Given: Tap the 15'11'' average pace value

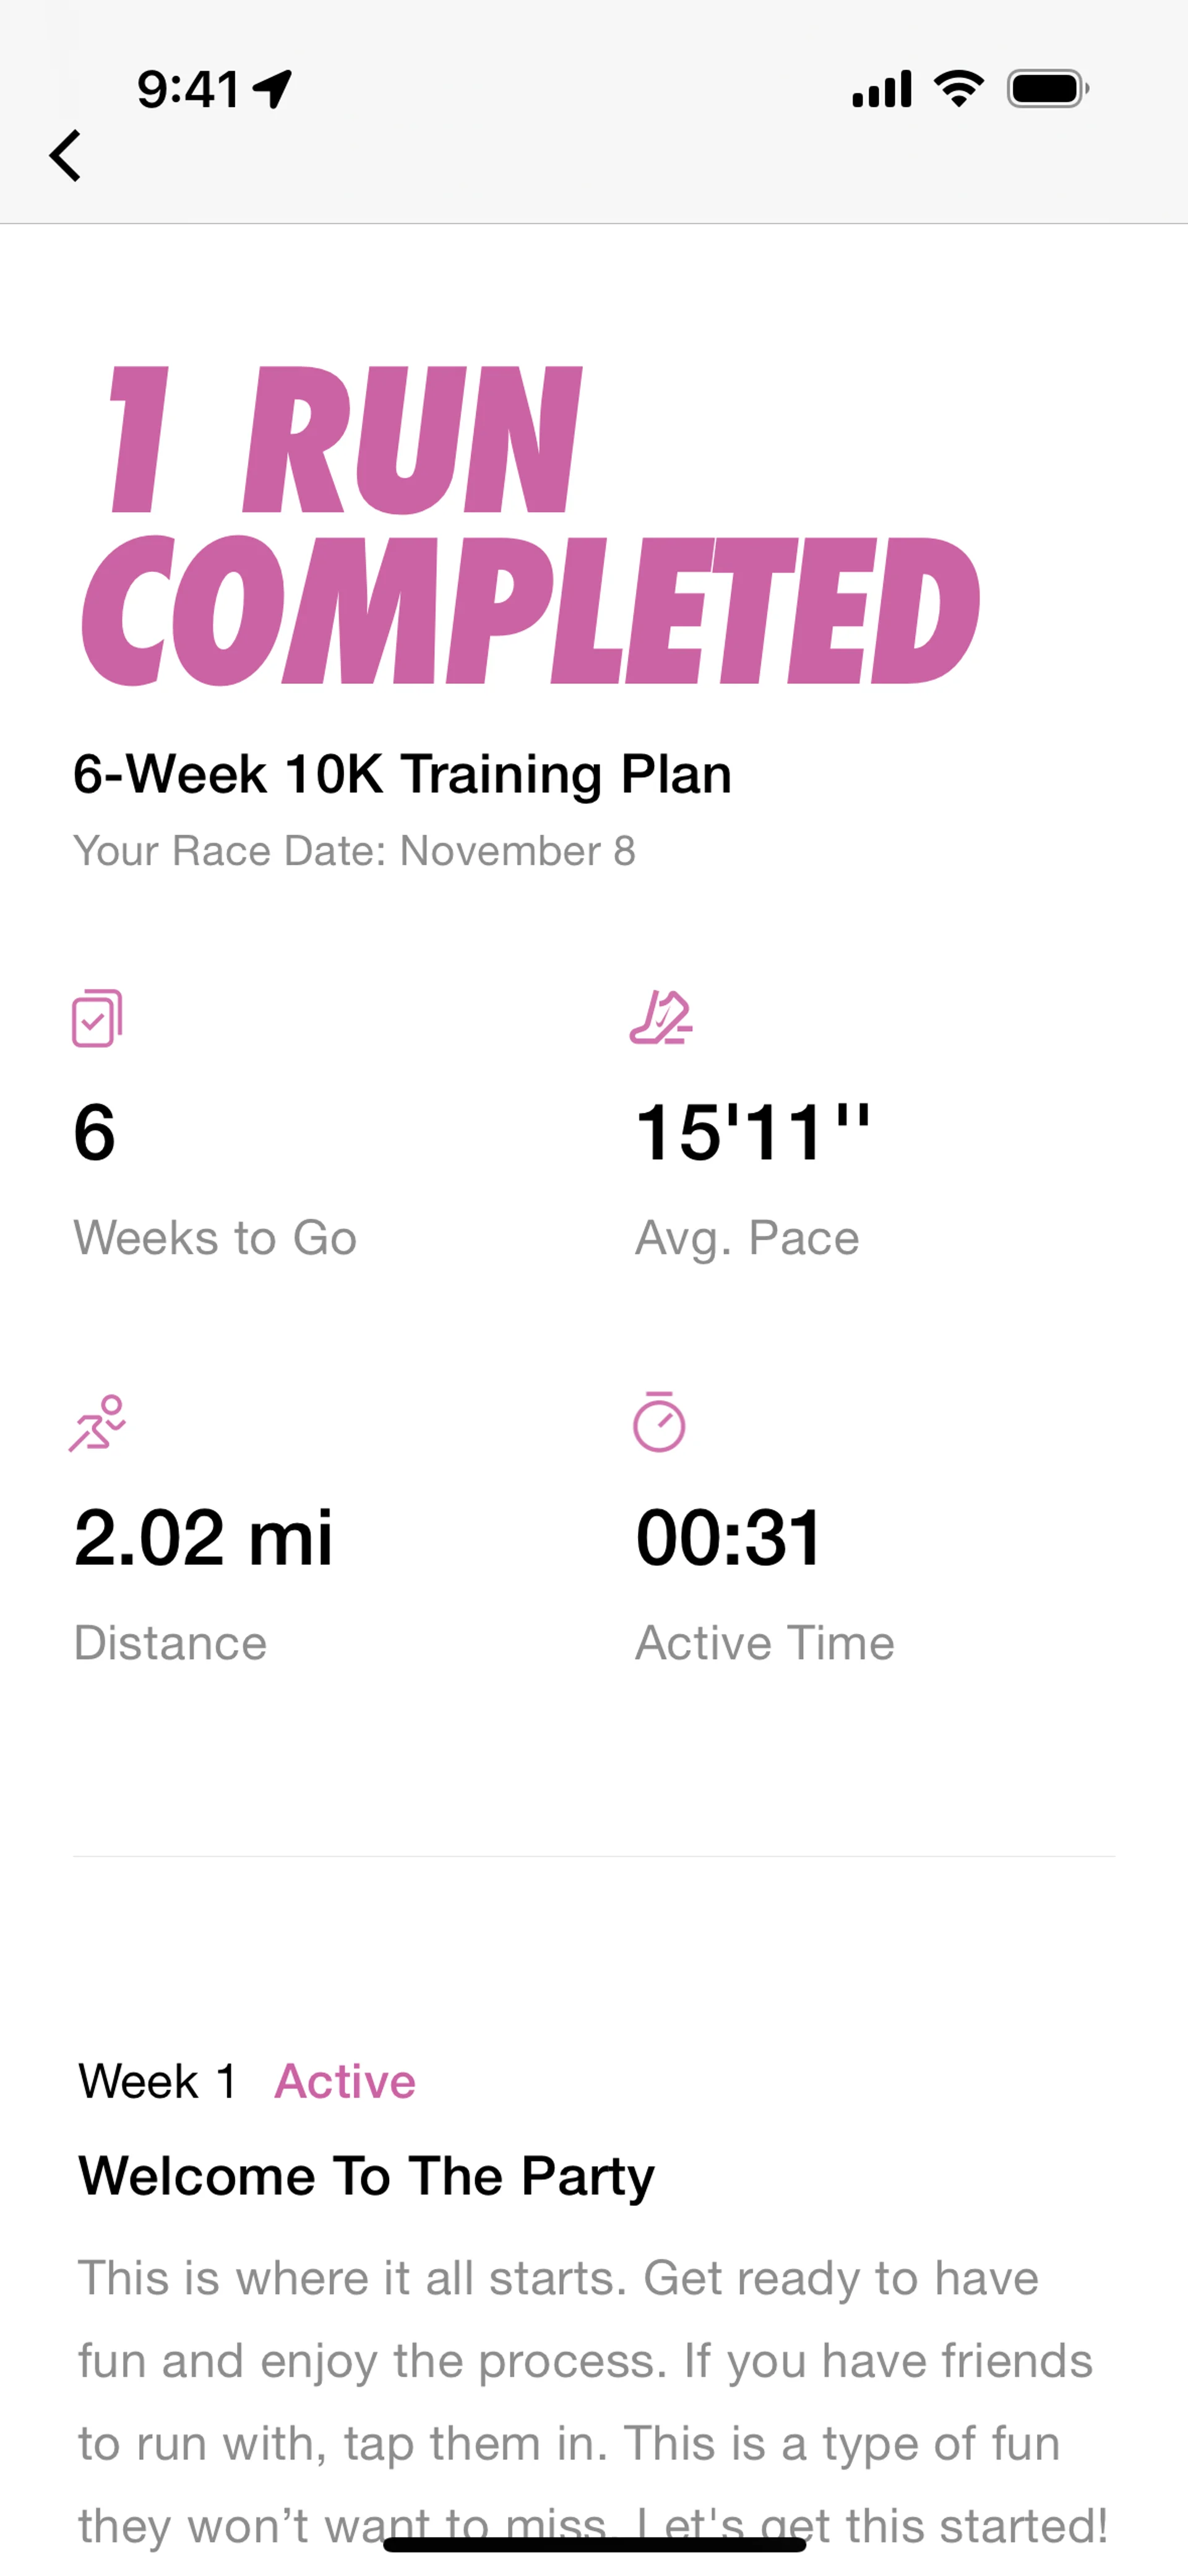Looking at the screenshot, I should (x=752, y=1133).
